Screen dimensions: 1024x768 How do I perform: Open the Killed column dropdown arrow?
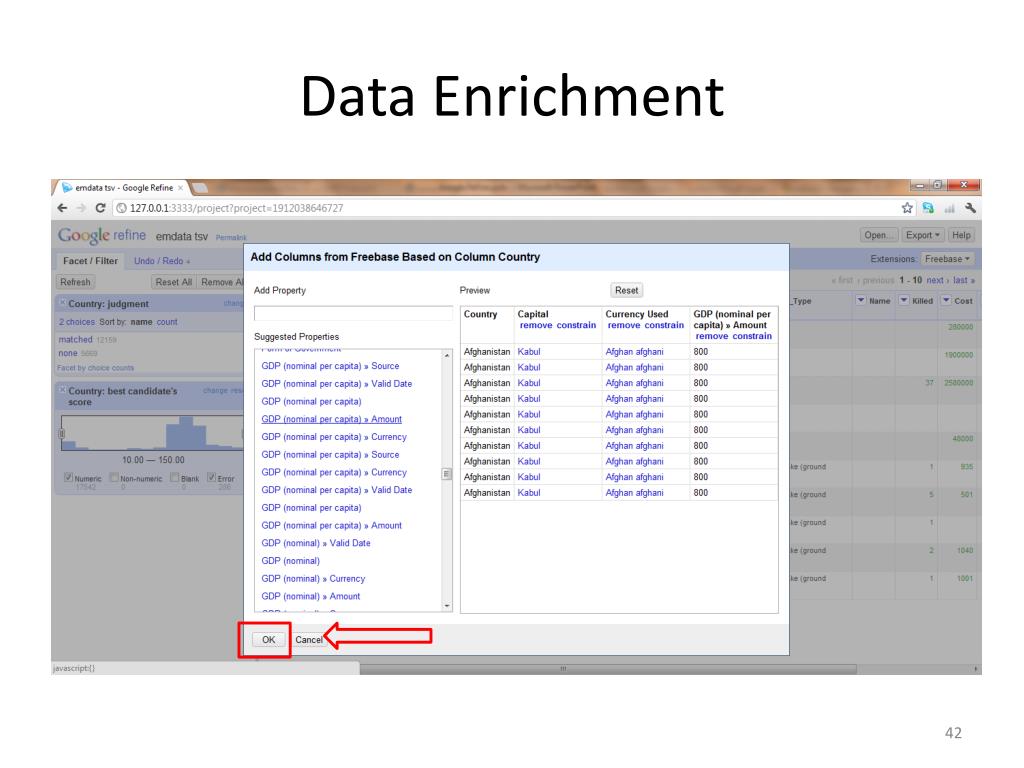[904, 300]
